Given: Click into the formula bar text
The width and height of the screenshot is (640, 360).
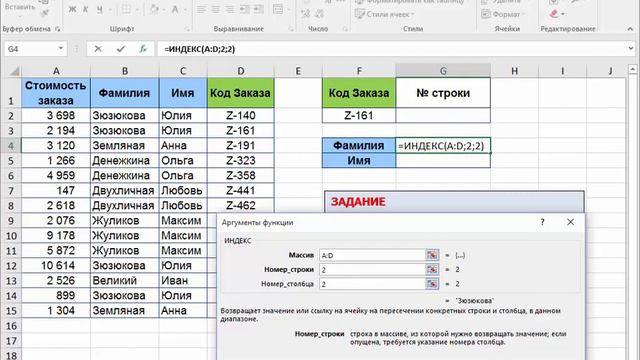Looking at the screenshot, I should [200, 49].
